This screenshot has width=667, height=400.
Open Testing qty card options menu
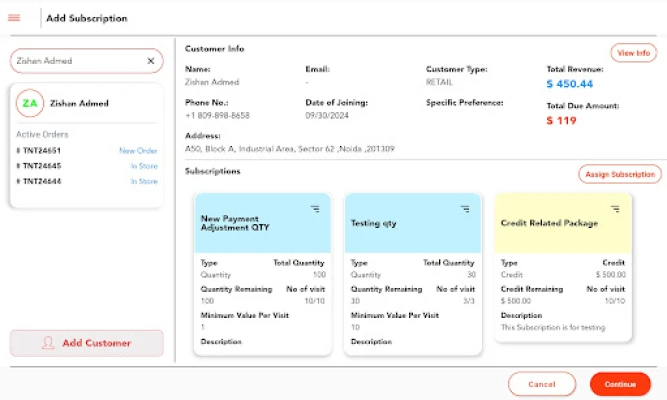pyautogui.click(x=465, y=209)
